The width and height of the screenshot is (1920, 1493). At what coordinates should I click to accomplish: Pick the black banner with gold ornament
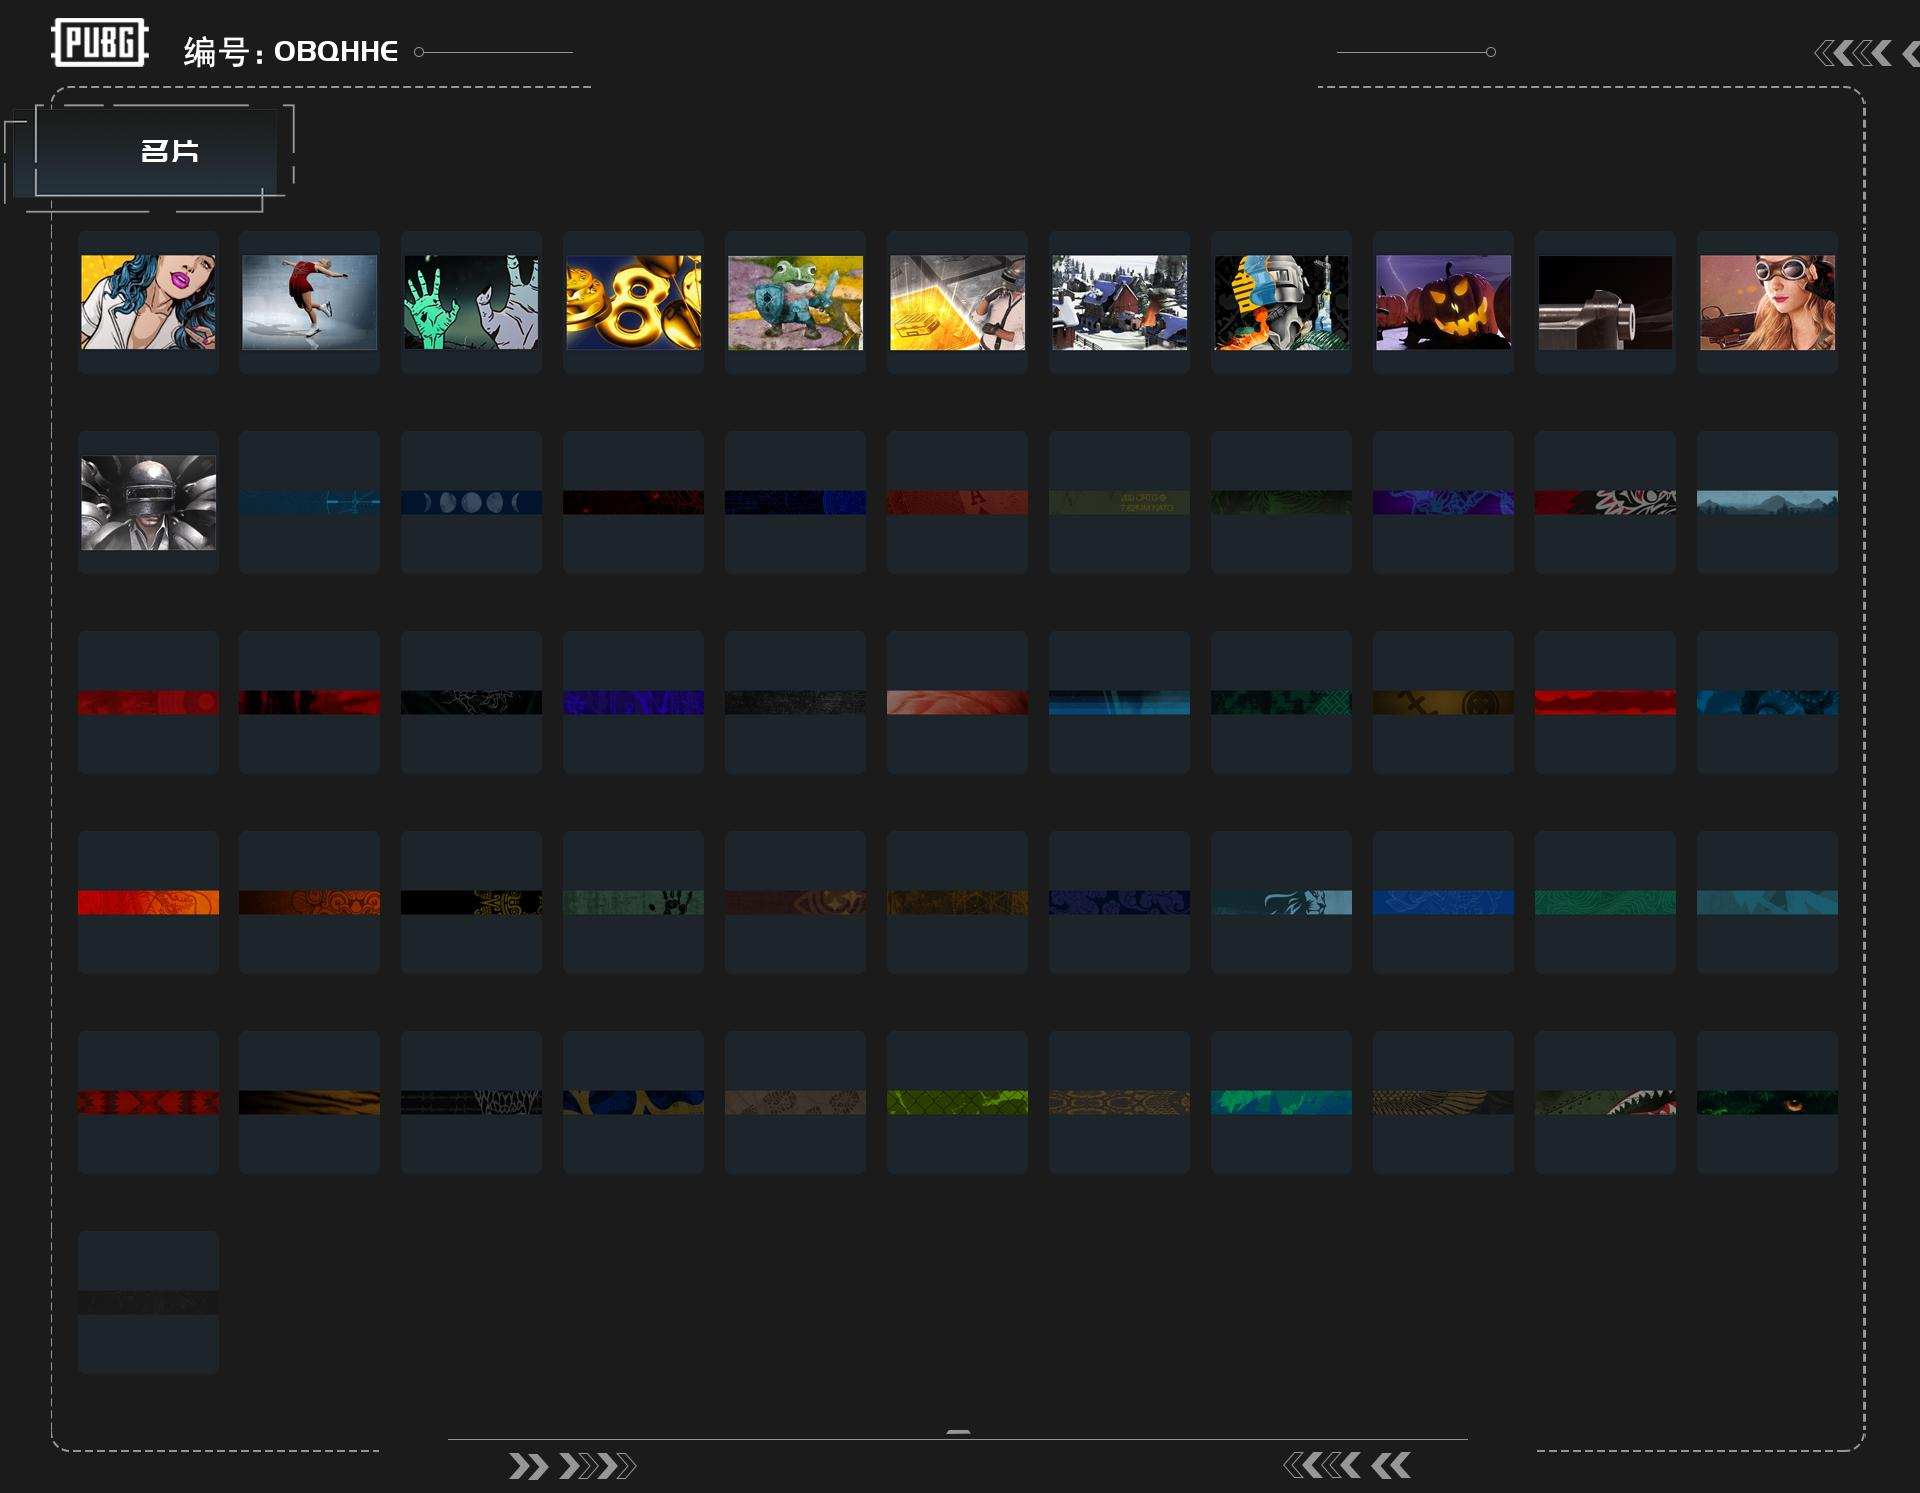(x=471, y=902)
